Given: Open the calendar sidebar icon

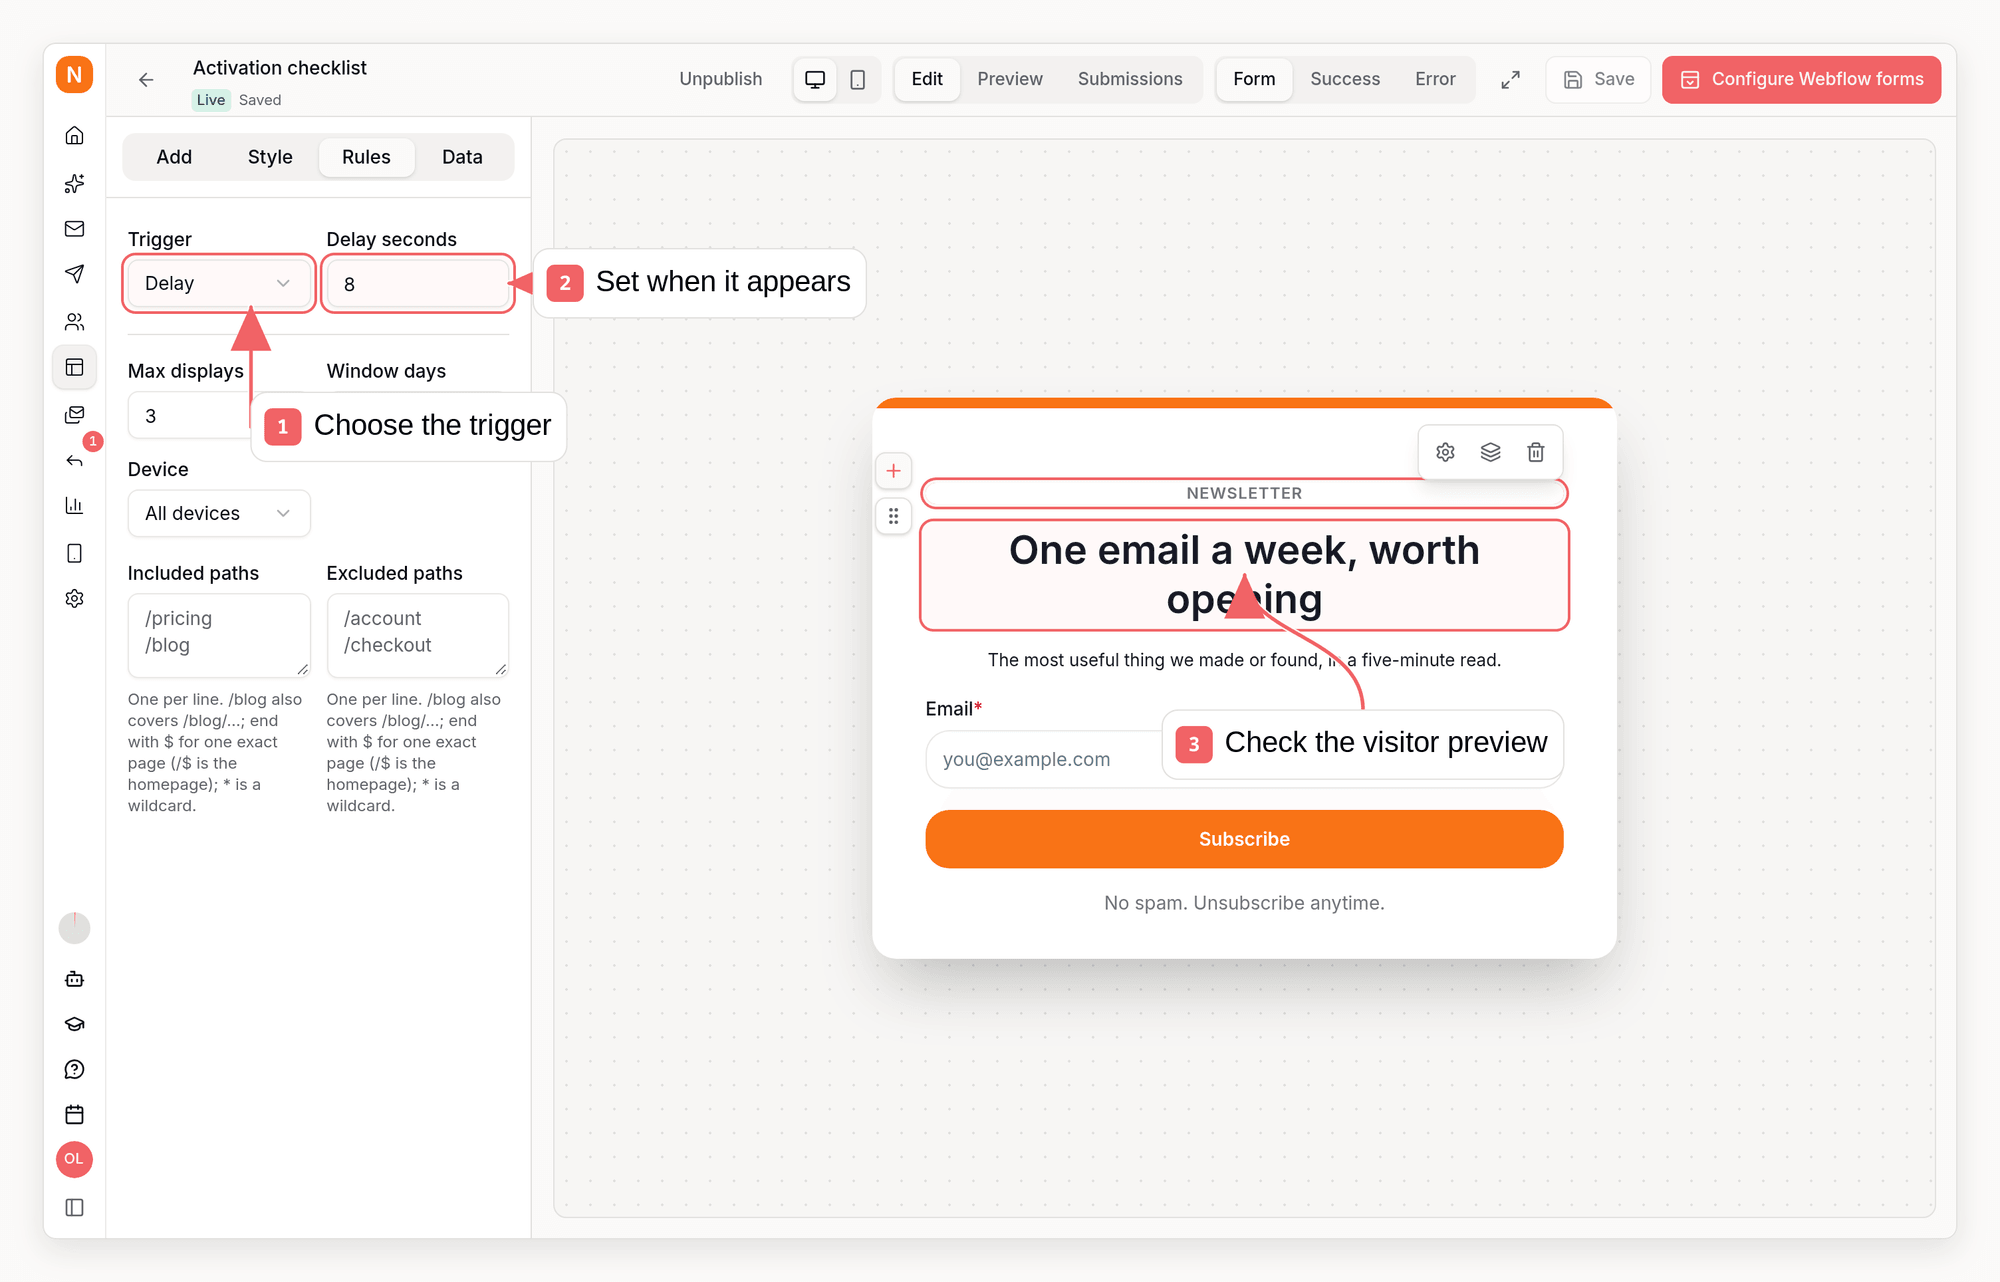Looking at the screenshot, I should pos(74,1114).
